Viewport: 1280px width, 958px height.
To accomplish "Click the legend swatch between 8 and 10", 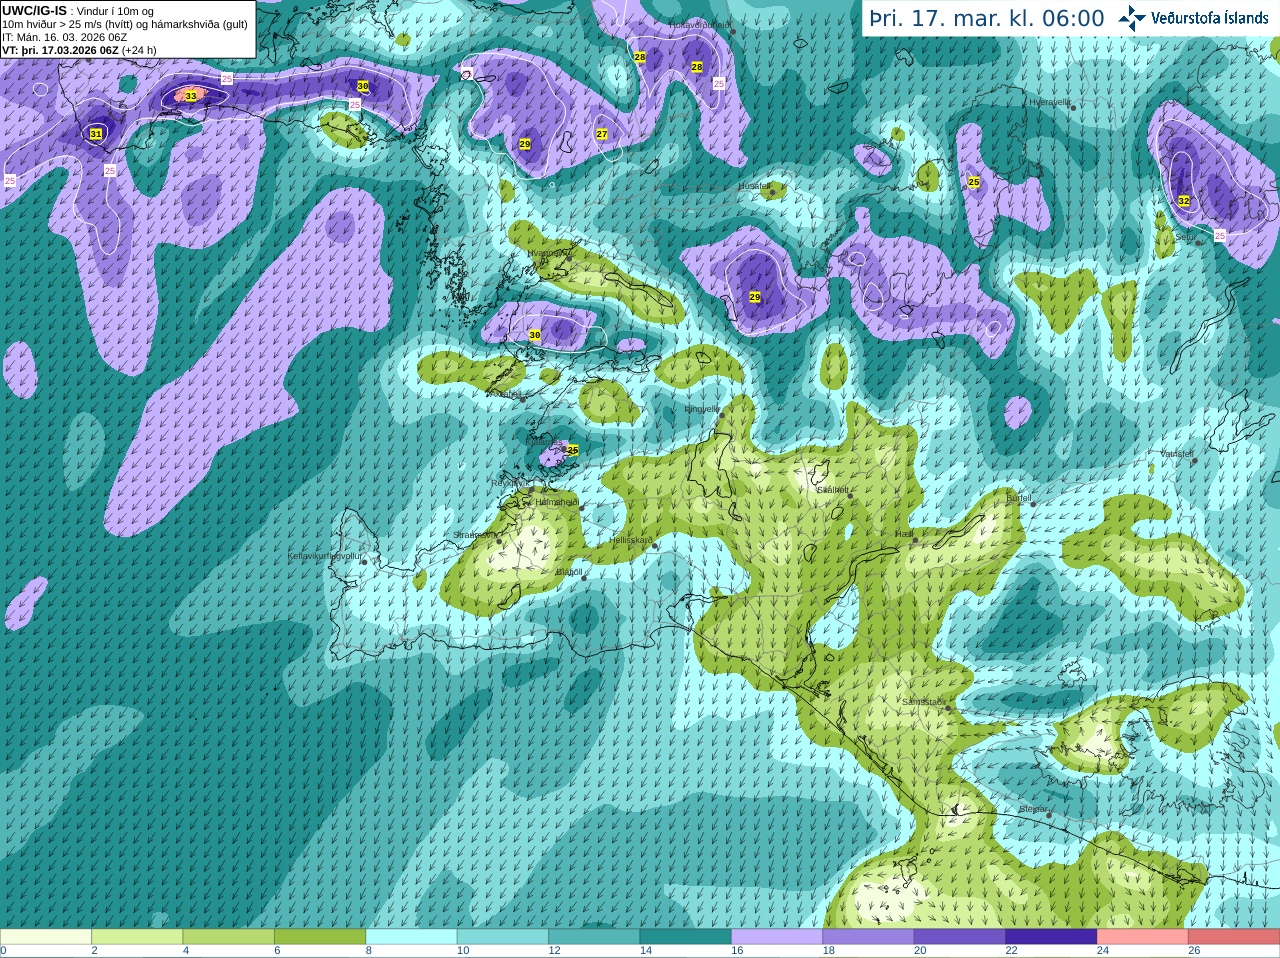I will point(412,937).
